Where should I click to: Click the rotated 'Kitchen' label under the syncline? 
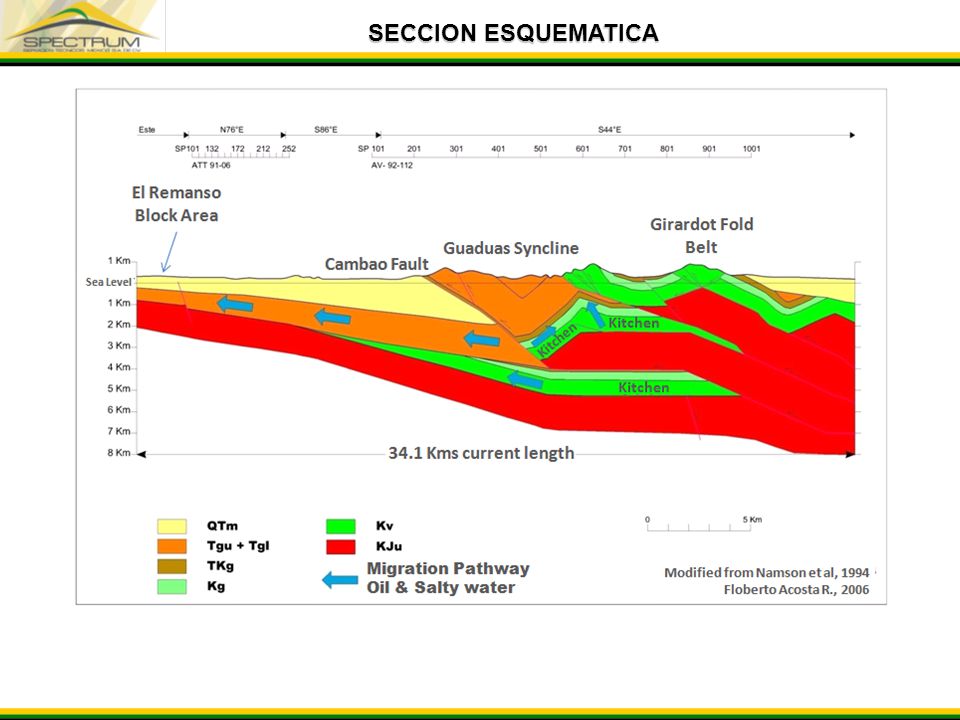(557, 340)
